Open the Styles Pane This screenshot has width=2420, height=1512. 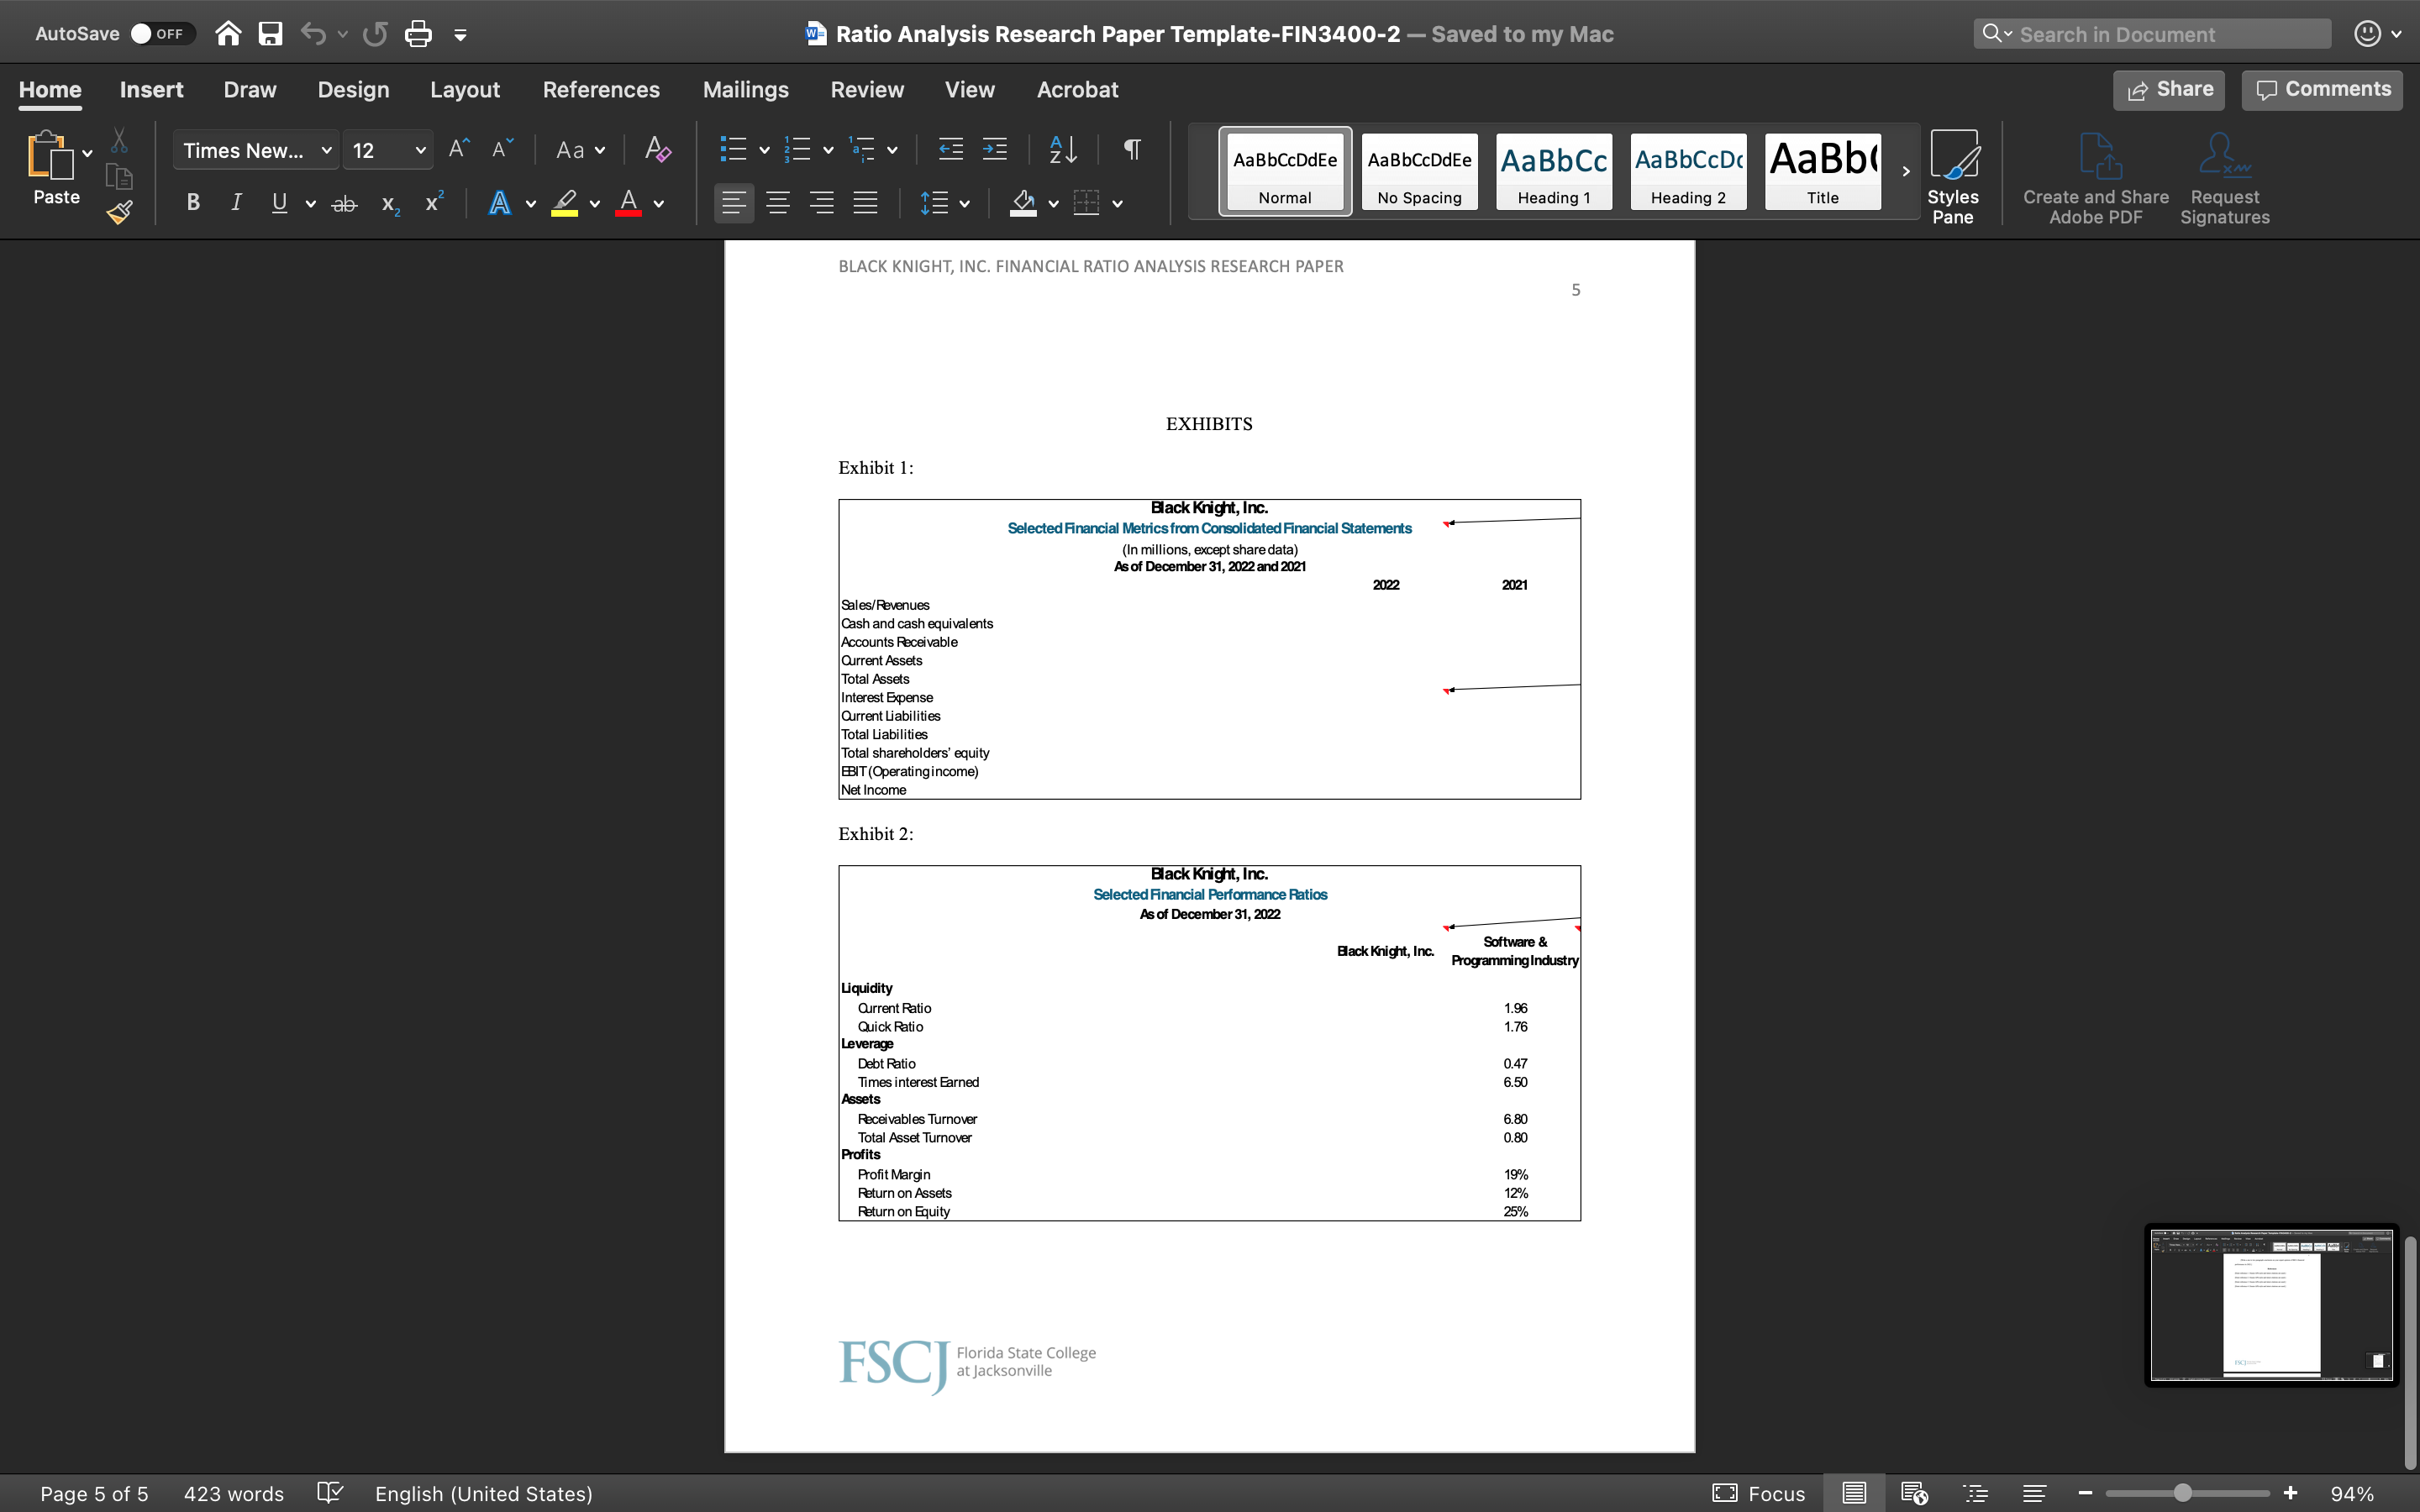click(1952, 177)
